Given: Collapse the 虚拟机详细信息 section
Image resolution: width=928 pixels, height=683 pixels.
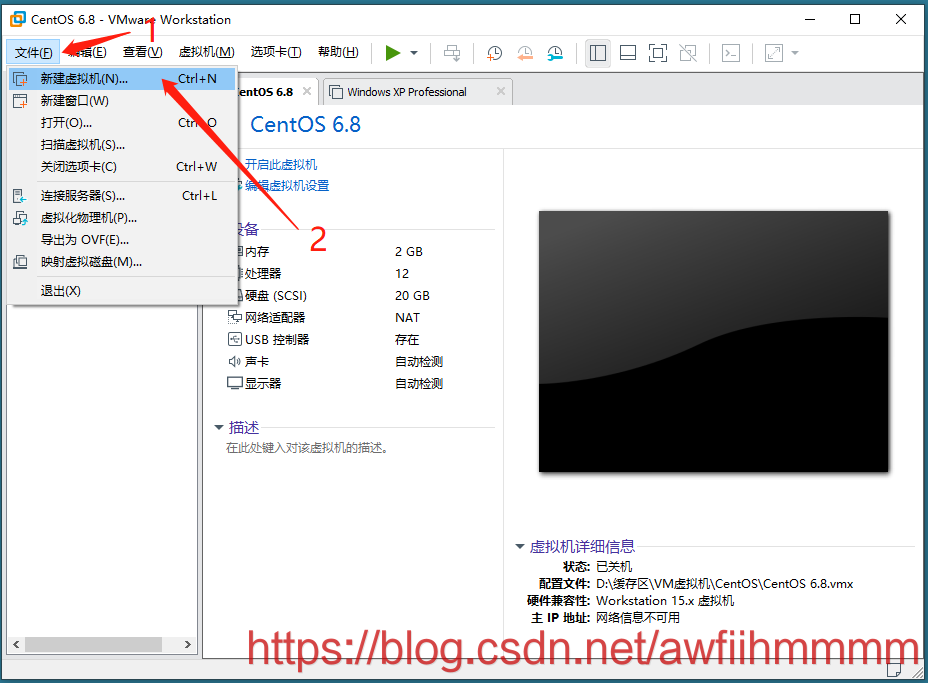Looking at the screenshot, I should [520, 546].
